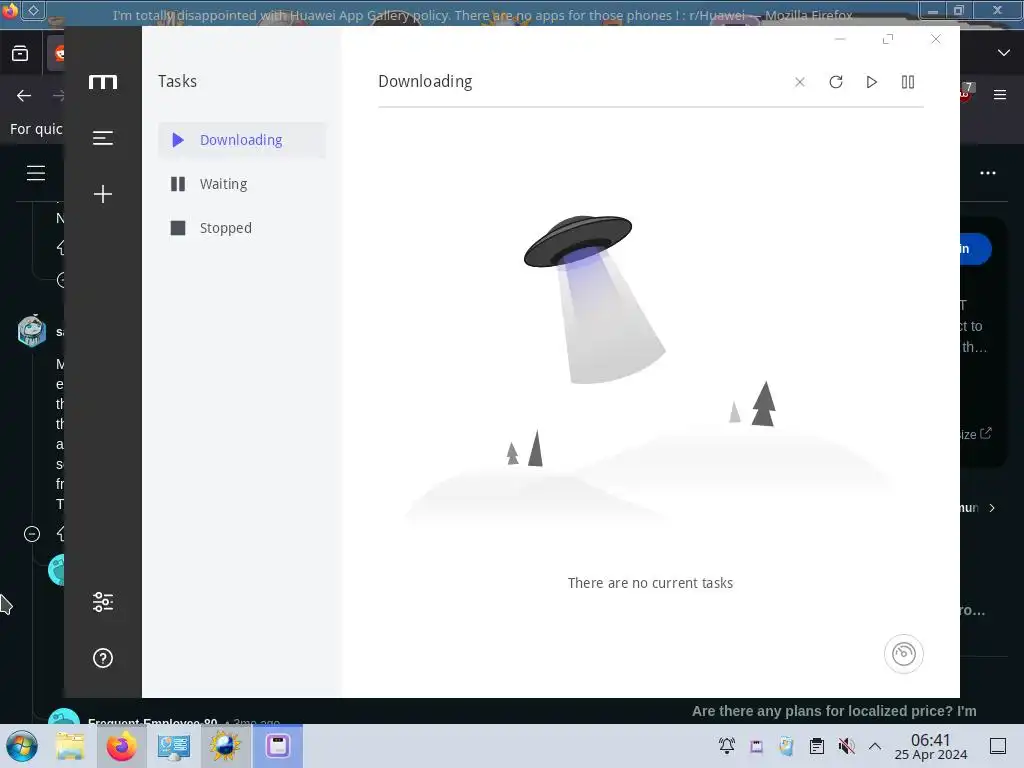Screen dimensions: 1024x768
Task: Switch to the Waiting tasks
Action: click(242, 184)
